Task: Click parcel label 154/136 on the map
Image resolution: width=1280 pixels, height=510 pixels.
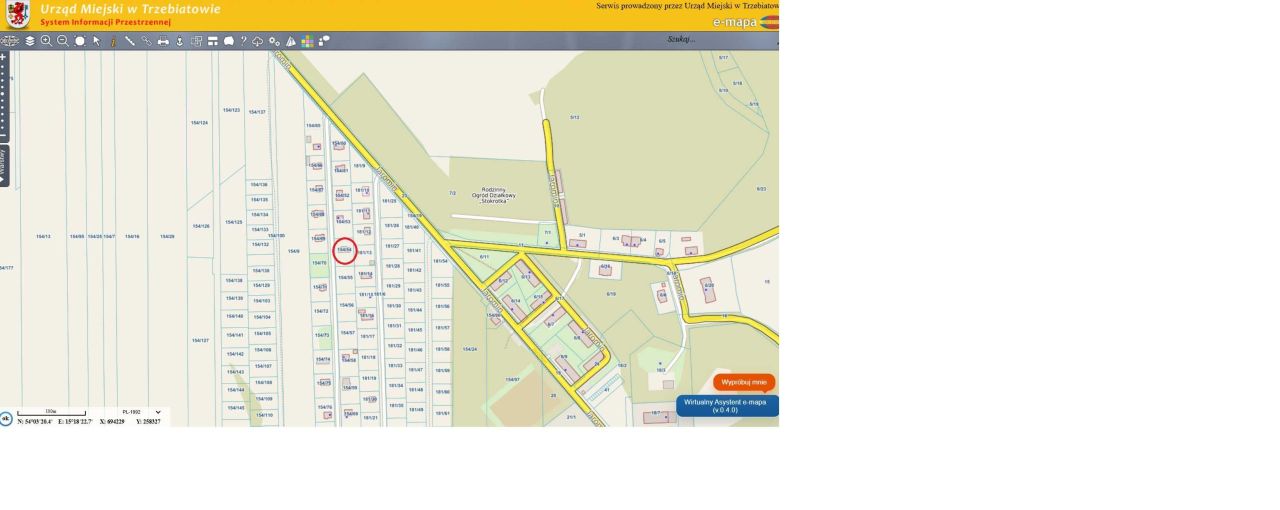Action: point(259,185)
